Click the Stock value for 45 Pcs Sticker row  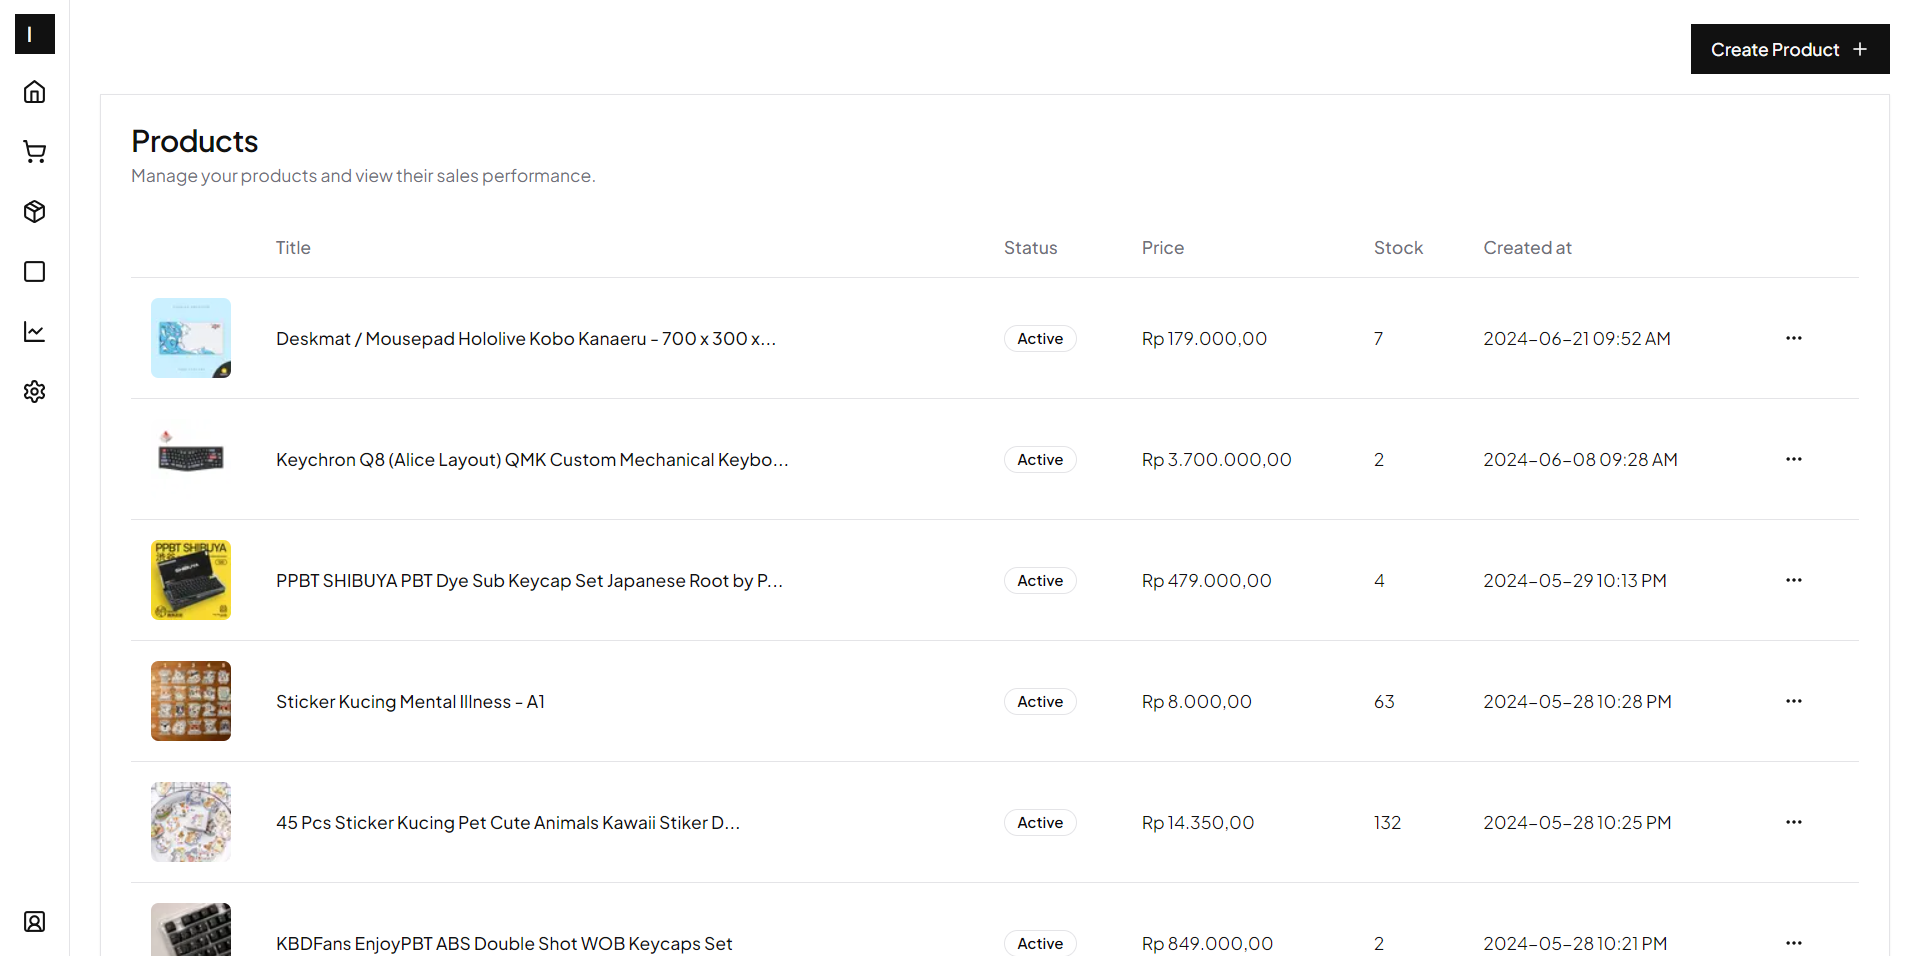point(1387,822)
